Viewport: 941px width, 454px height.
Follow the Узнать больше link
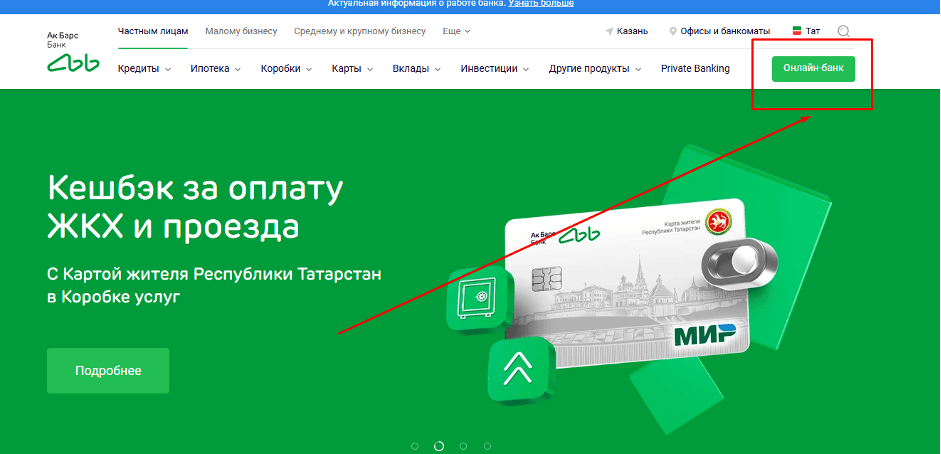(541, 4)
